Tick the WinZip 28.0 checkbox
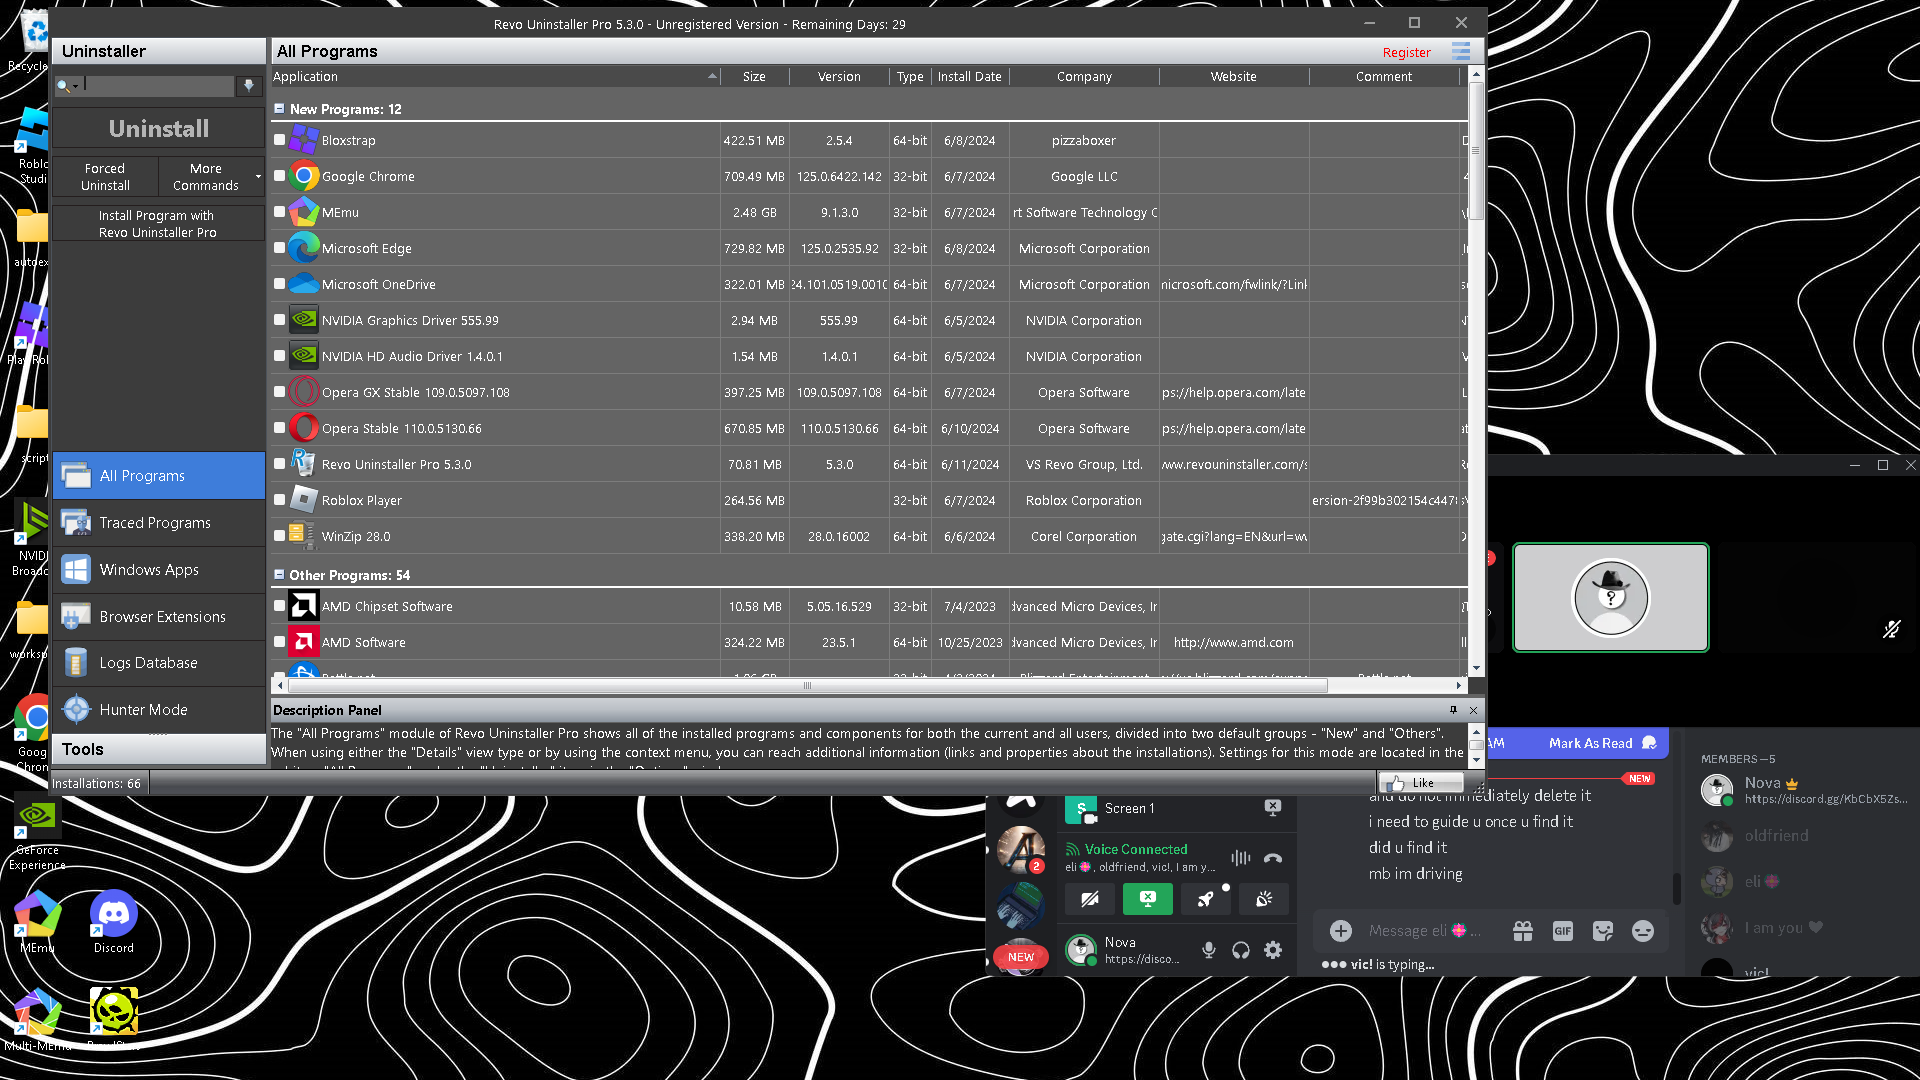 coord(280,536)
